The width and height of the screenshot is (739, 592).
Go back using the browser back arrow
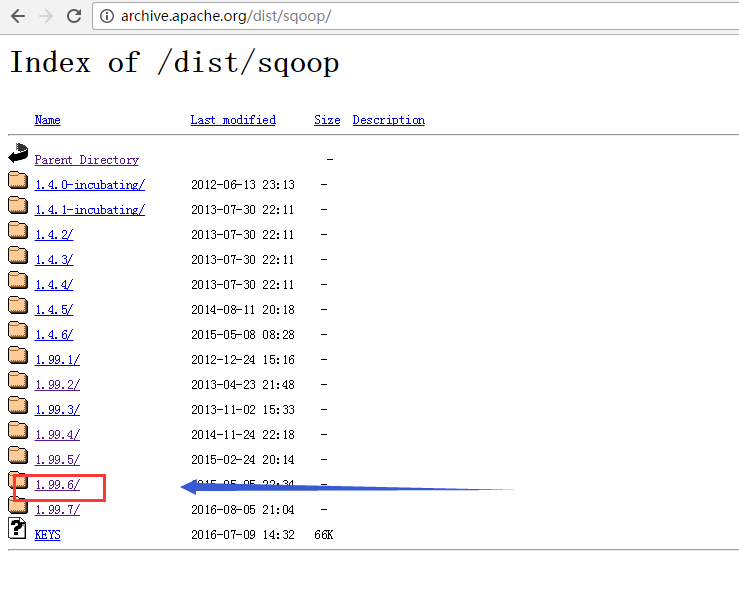tap(18, 16)
